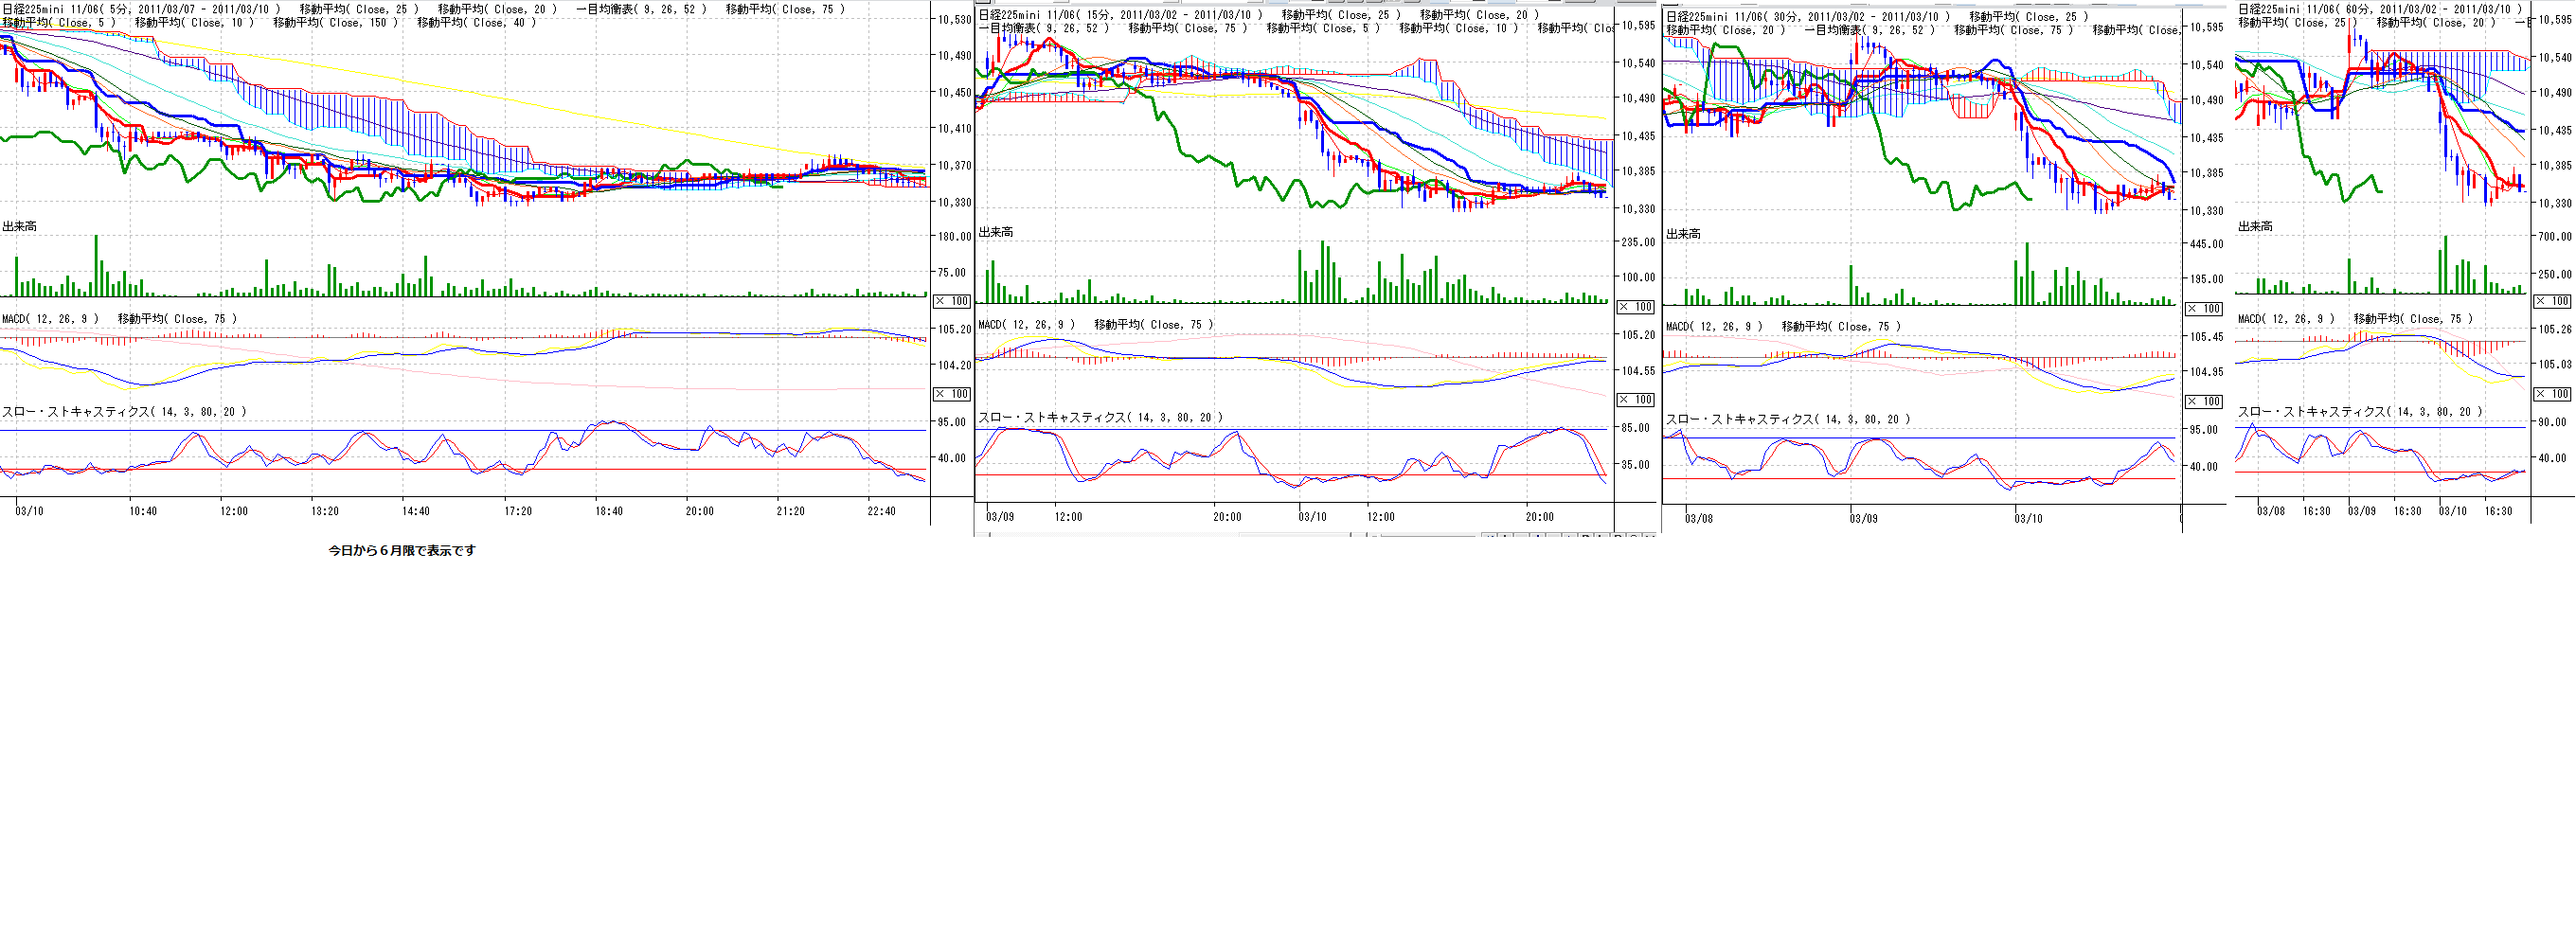
Task: Click 出来高 label in the 30-minute chart
Action: pos(1683,234)
